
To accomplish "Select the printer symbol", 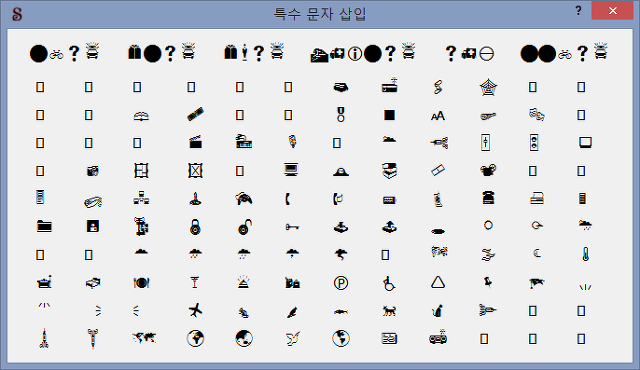I will [x=536, y=198].
